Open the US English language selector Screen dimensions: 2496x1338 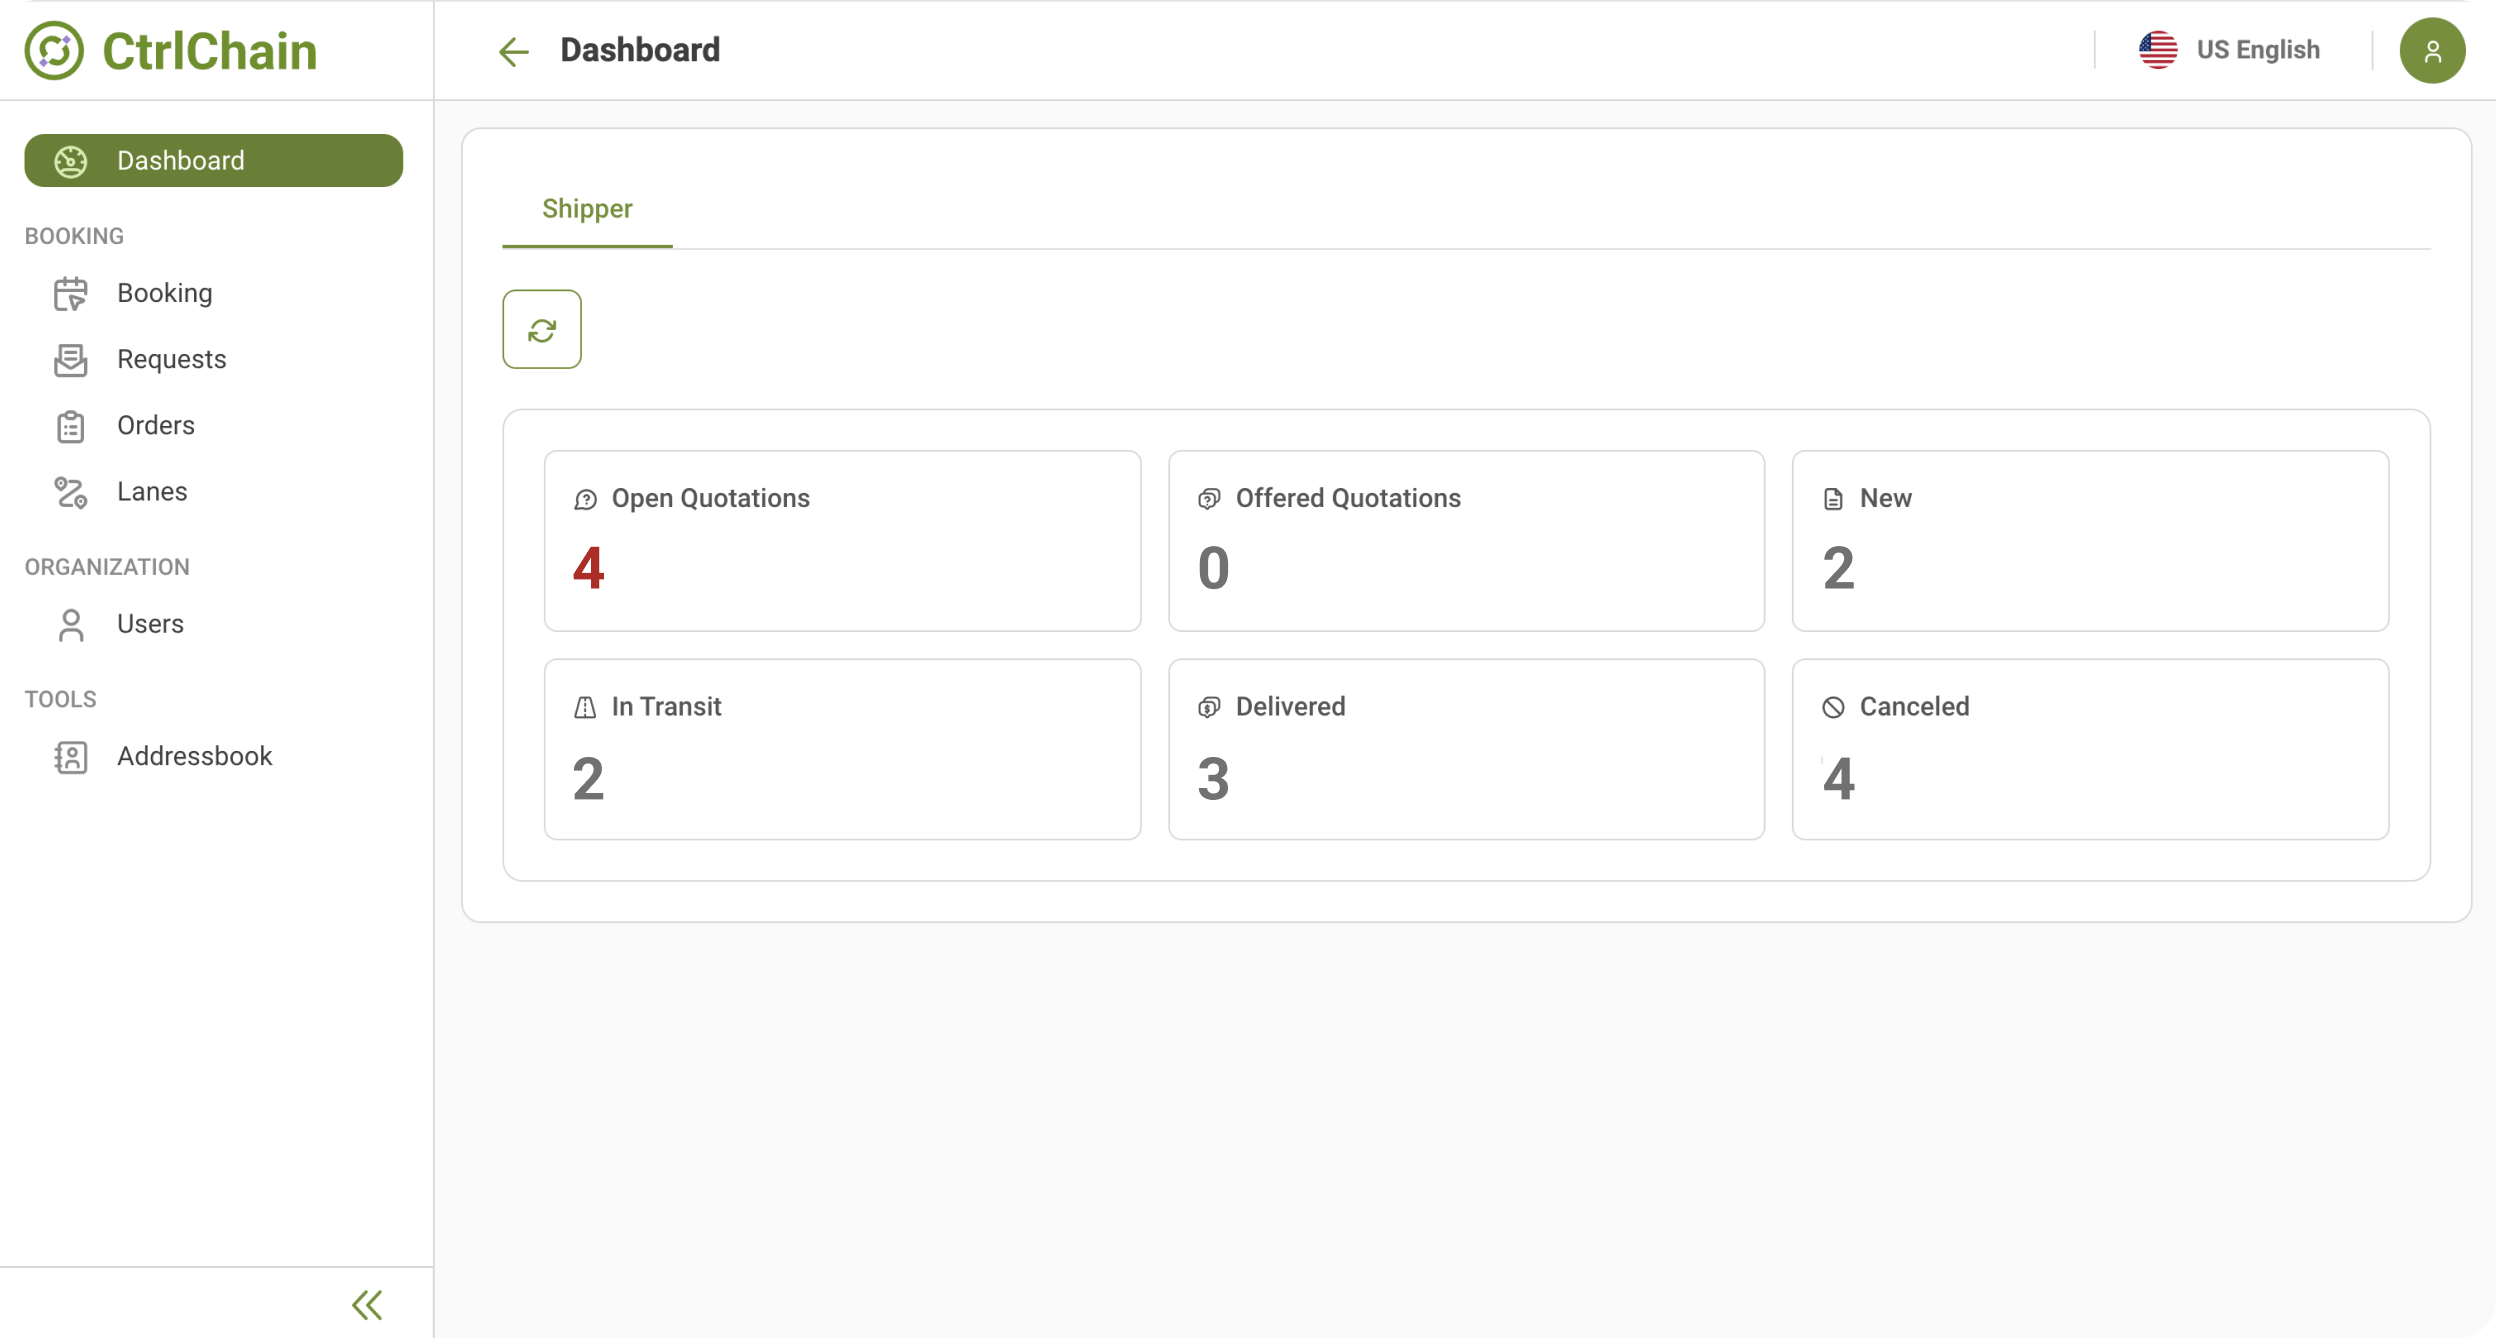2230,50
